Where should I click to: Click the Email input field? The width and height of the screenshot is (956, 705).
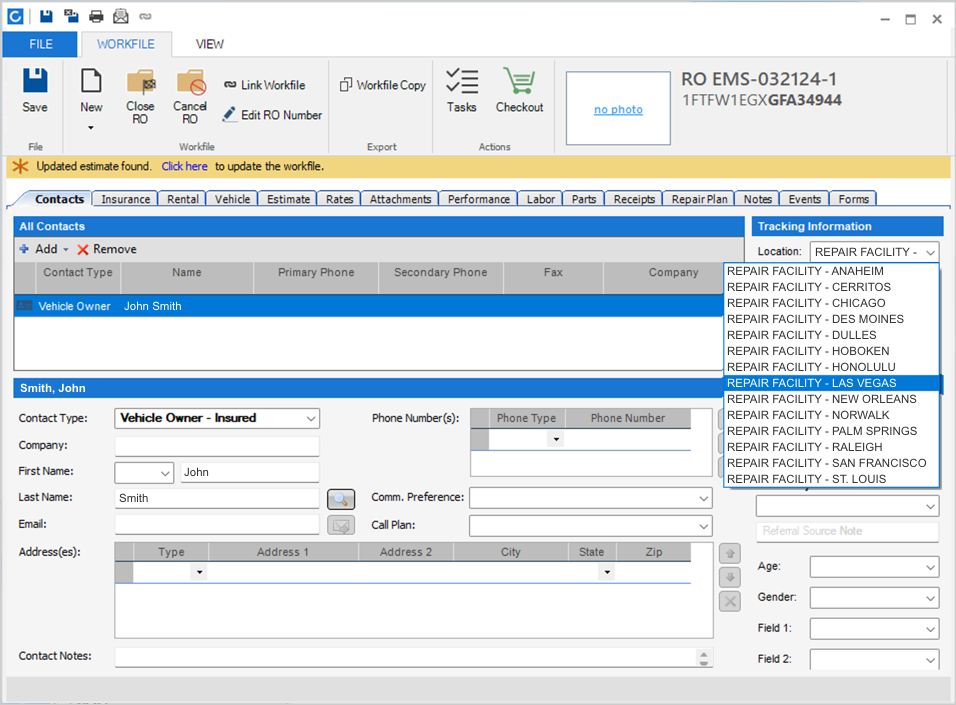click(216, 524)
